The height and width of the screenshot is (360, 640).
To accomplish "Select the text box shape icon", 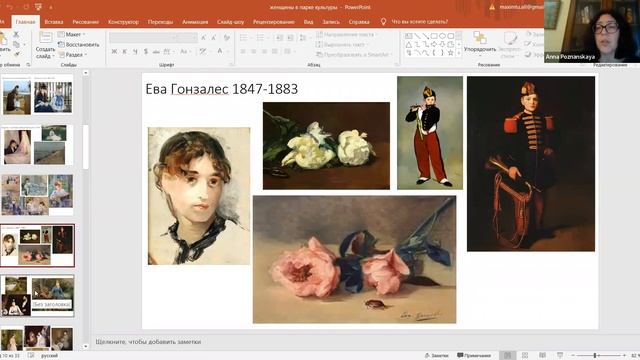I will coord(409,36).
